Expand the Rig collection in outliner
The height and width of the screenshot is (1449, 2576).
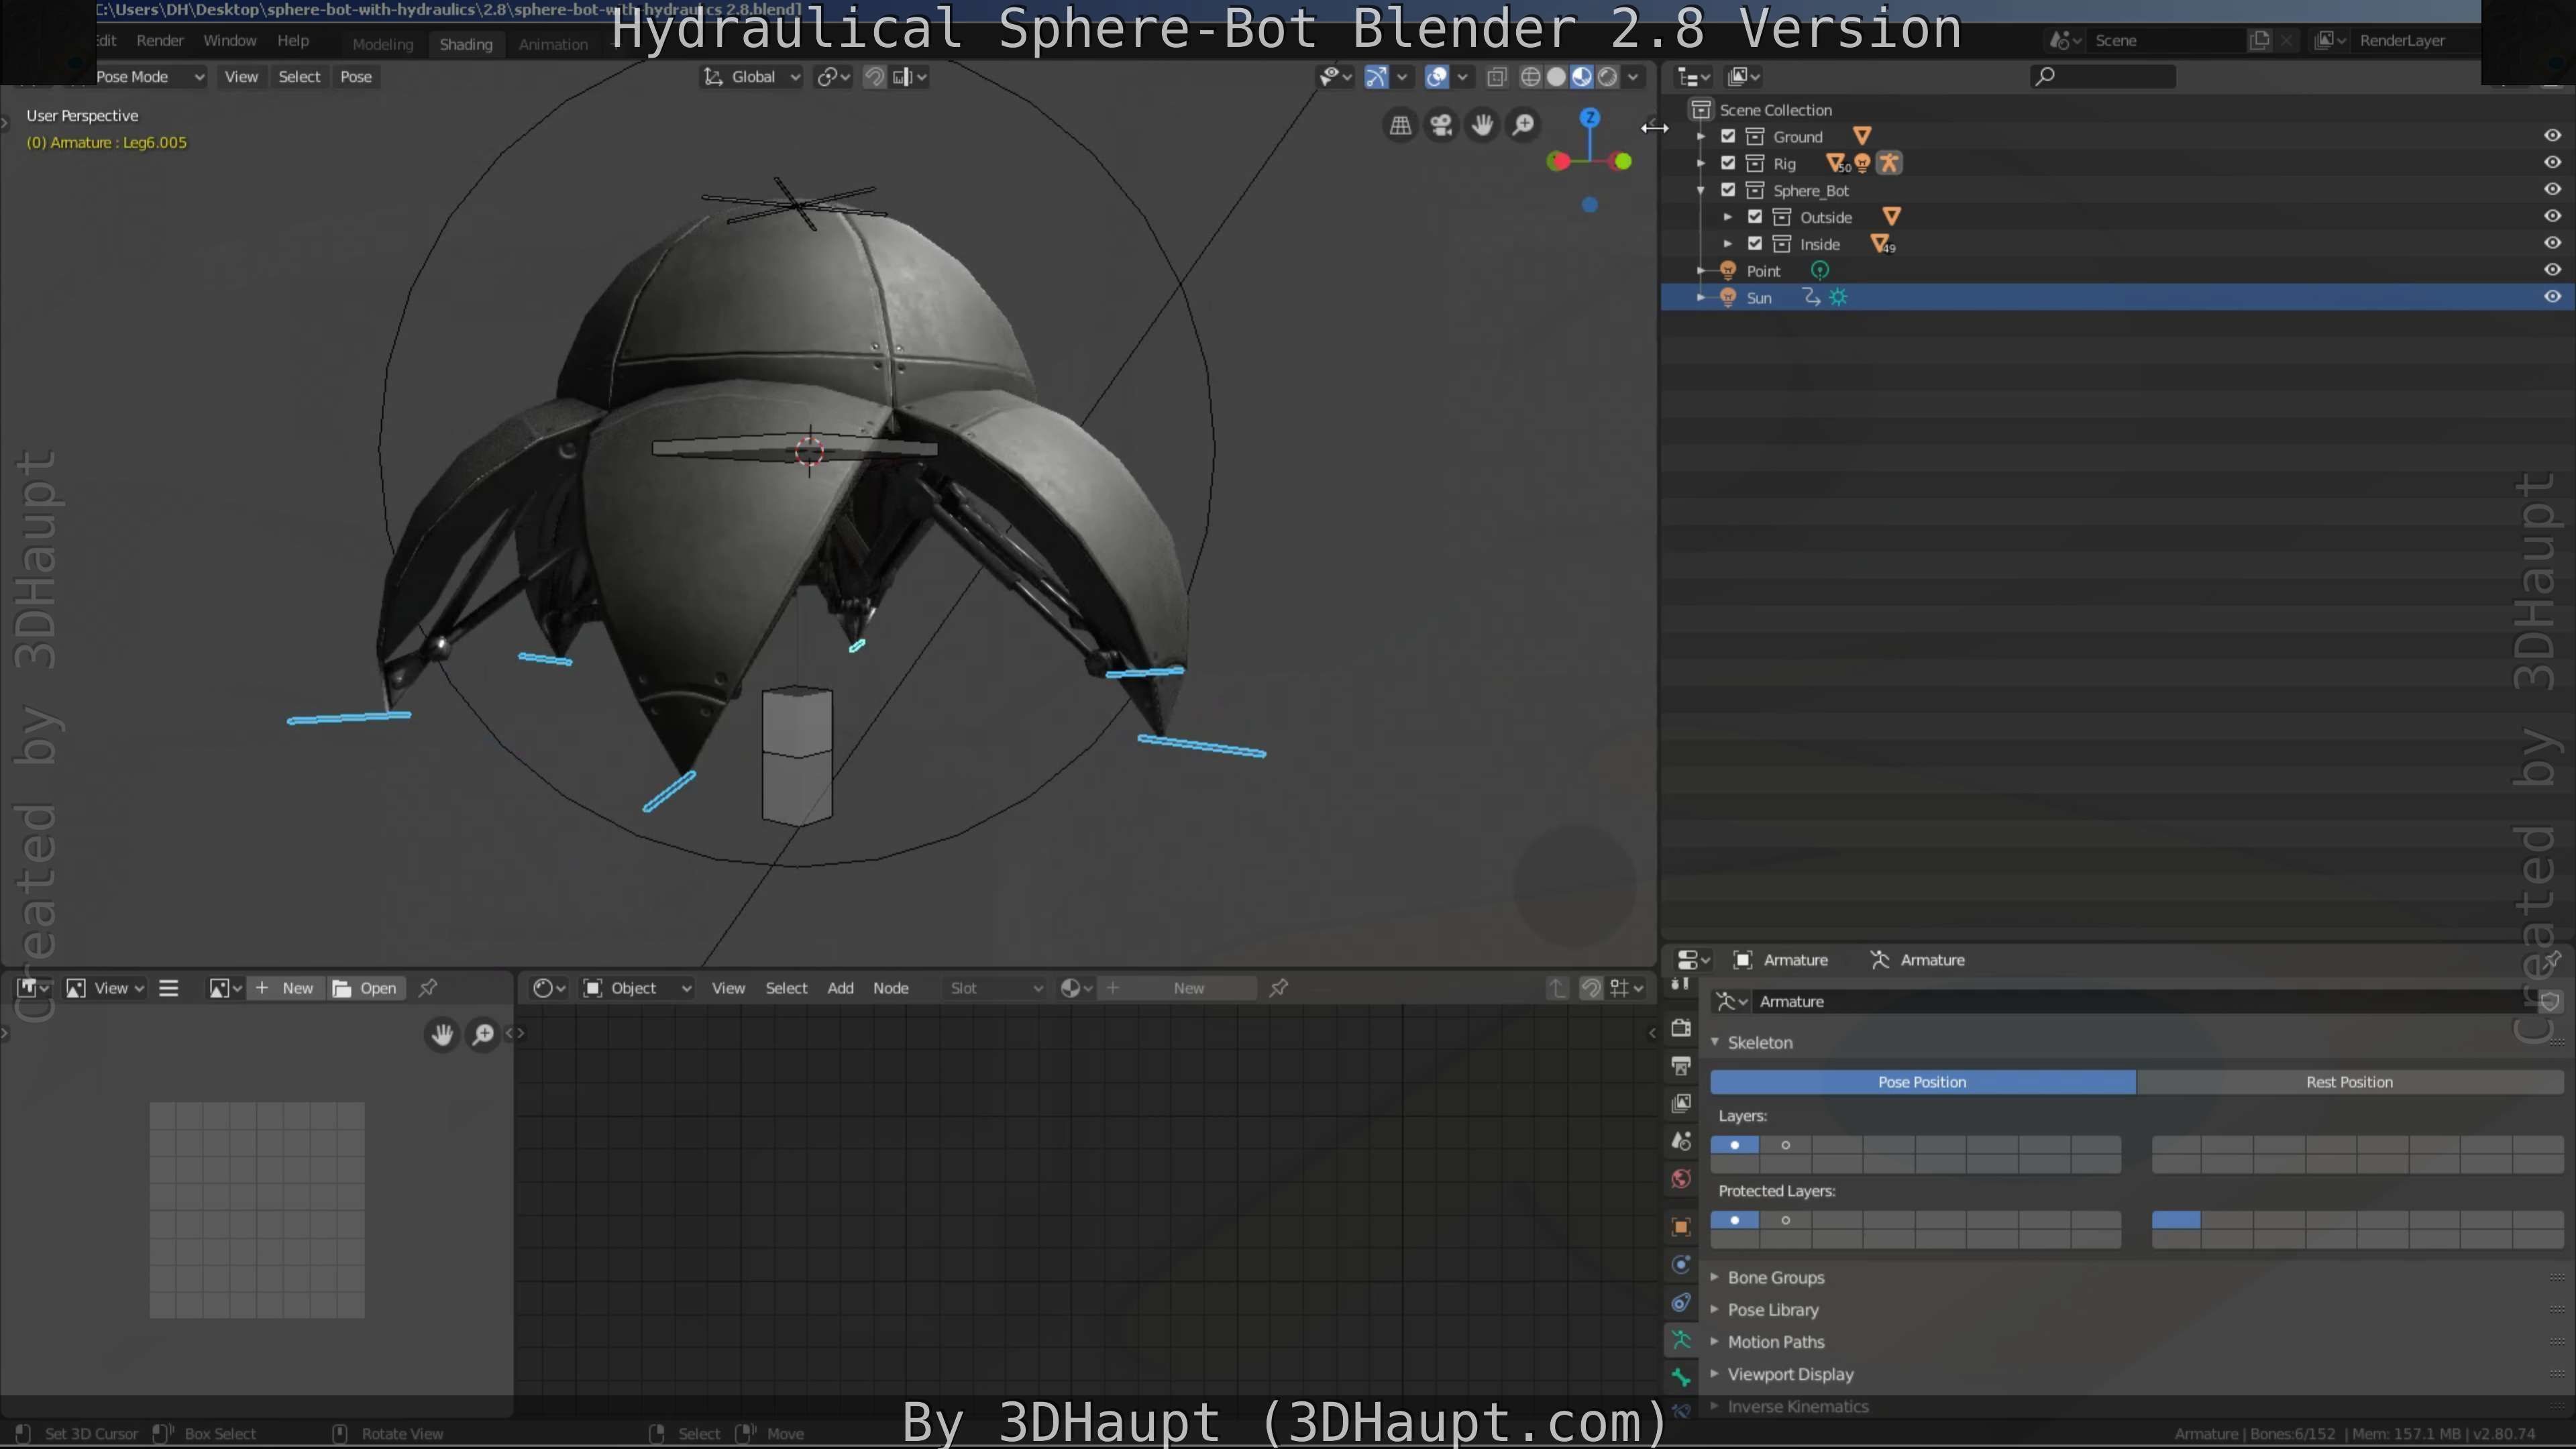coord(1701,163)
